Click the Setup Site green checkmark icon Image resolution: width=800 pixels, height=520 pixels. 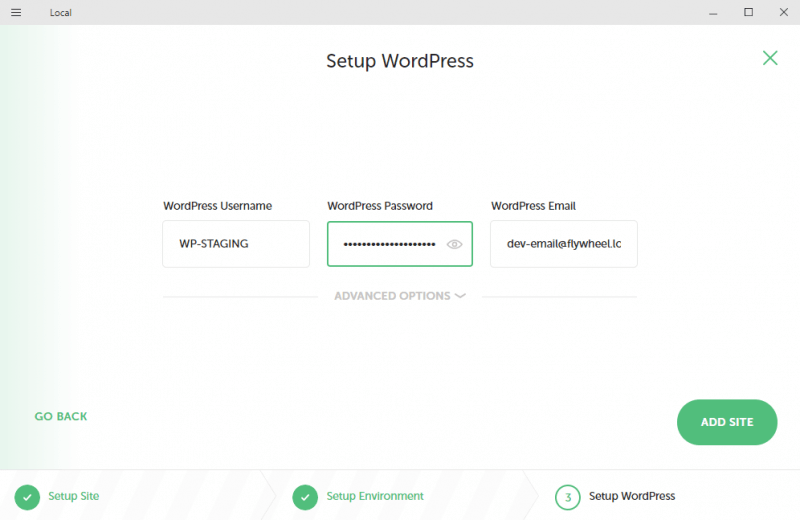27,497
